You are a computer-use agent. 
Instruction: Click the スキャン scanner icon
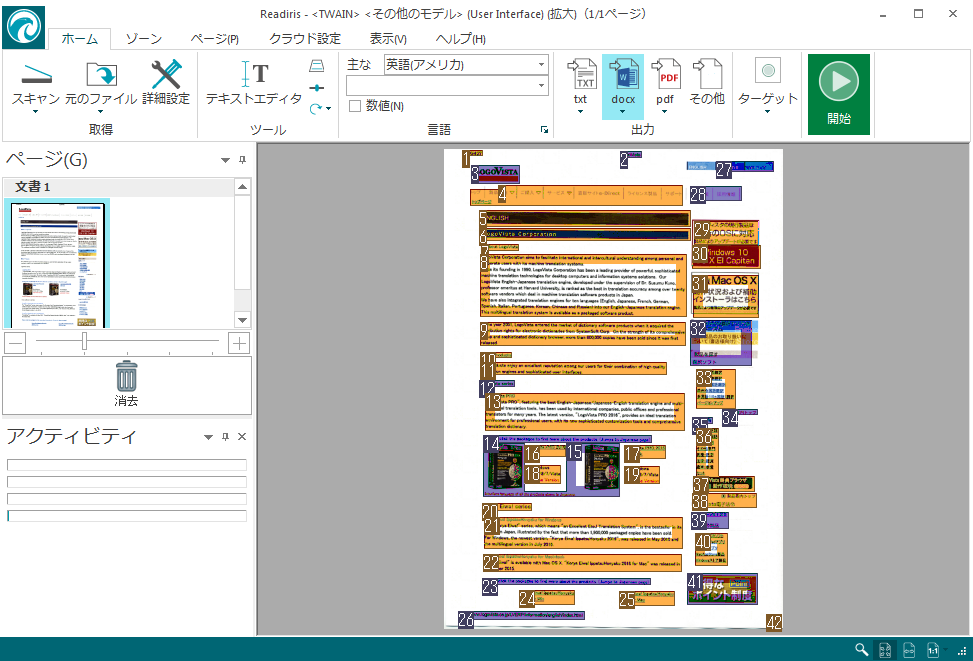(x=36, y=74)
